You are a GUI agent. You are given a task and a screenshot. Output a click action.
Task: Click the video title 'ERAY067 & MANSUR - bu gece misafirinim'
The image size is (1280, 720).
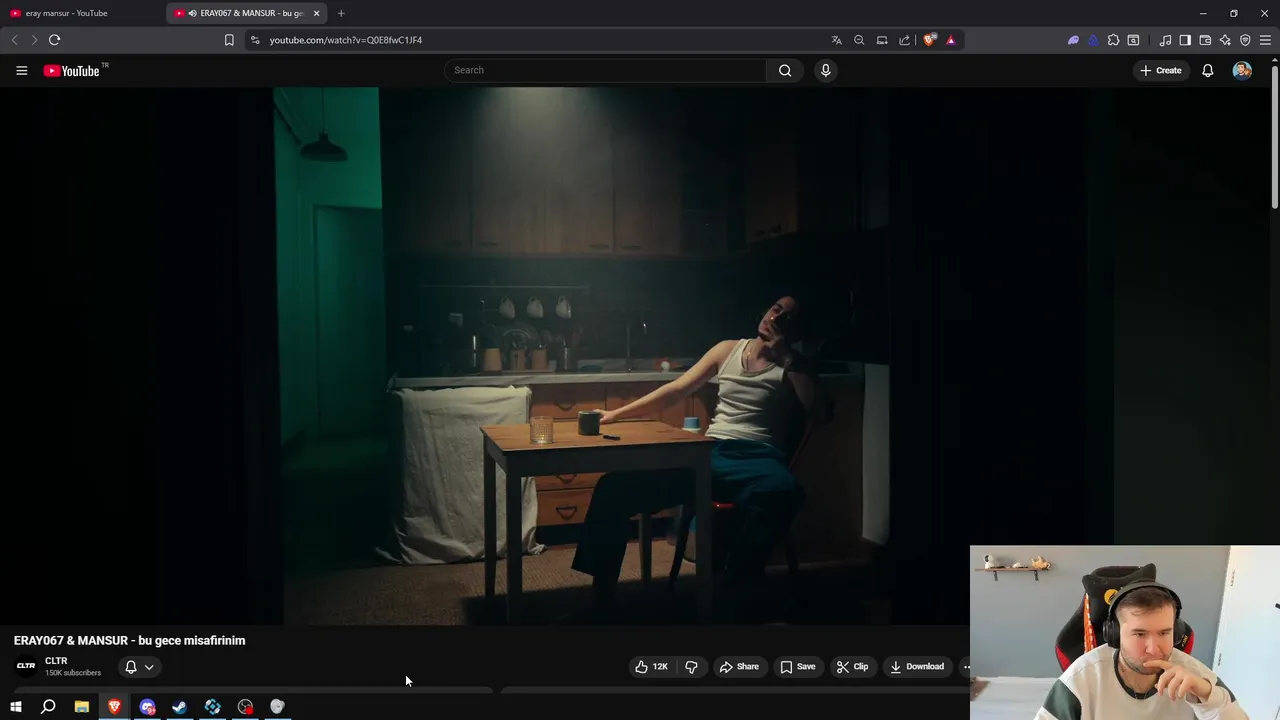pos(129,641)
